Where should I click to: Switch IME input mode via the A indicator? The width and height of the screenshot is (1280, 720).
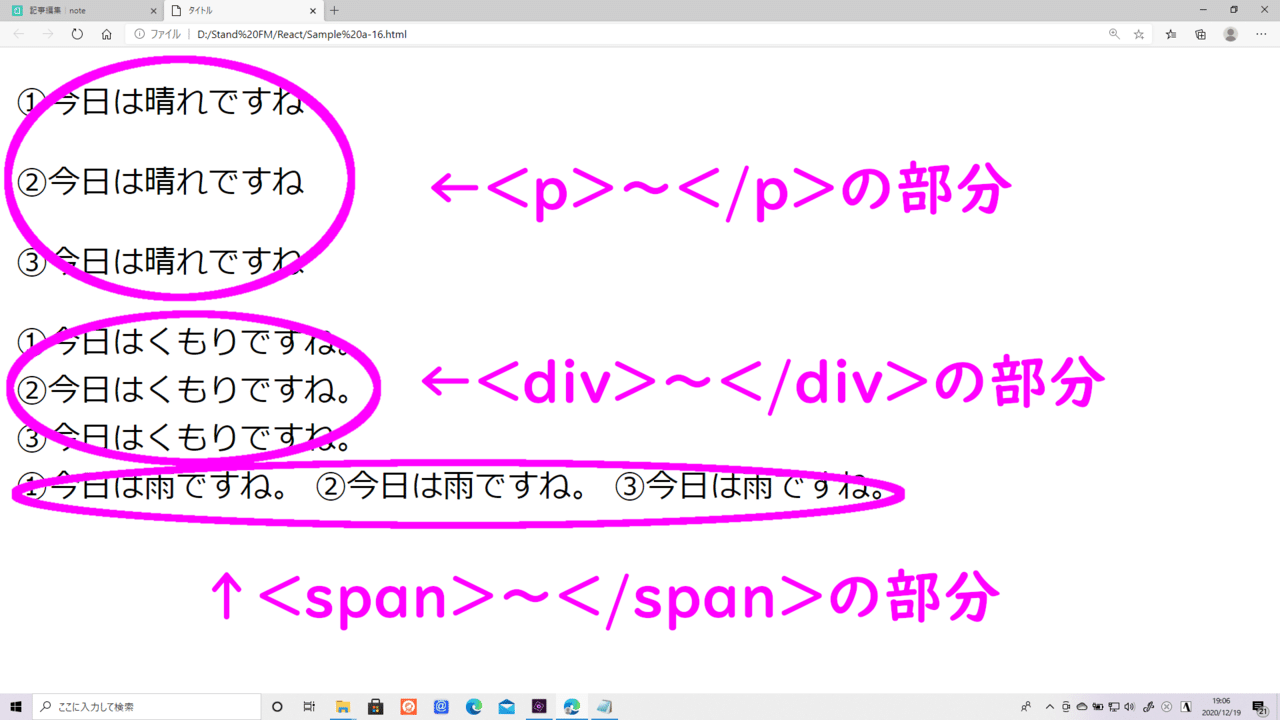[1185, 707]
